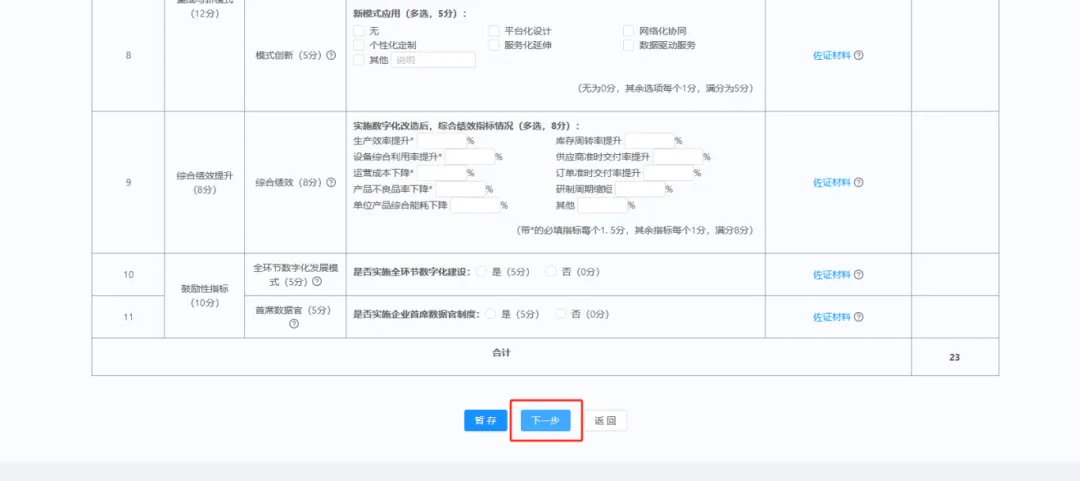Enable the 数据驱动服务 checkbox
This screenshot has height=481, width=1080.
[629, 45]
